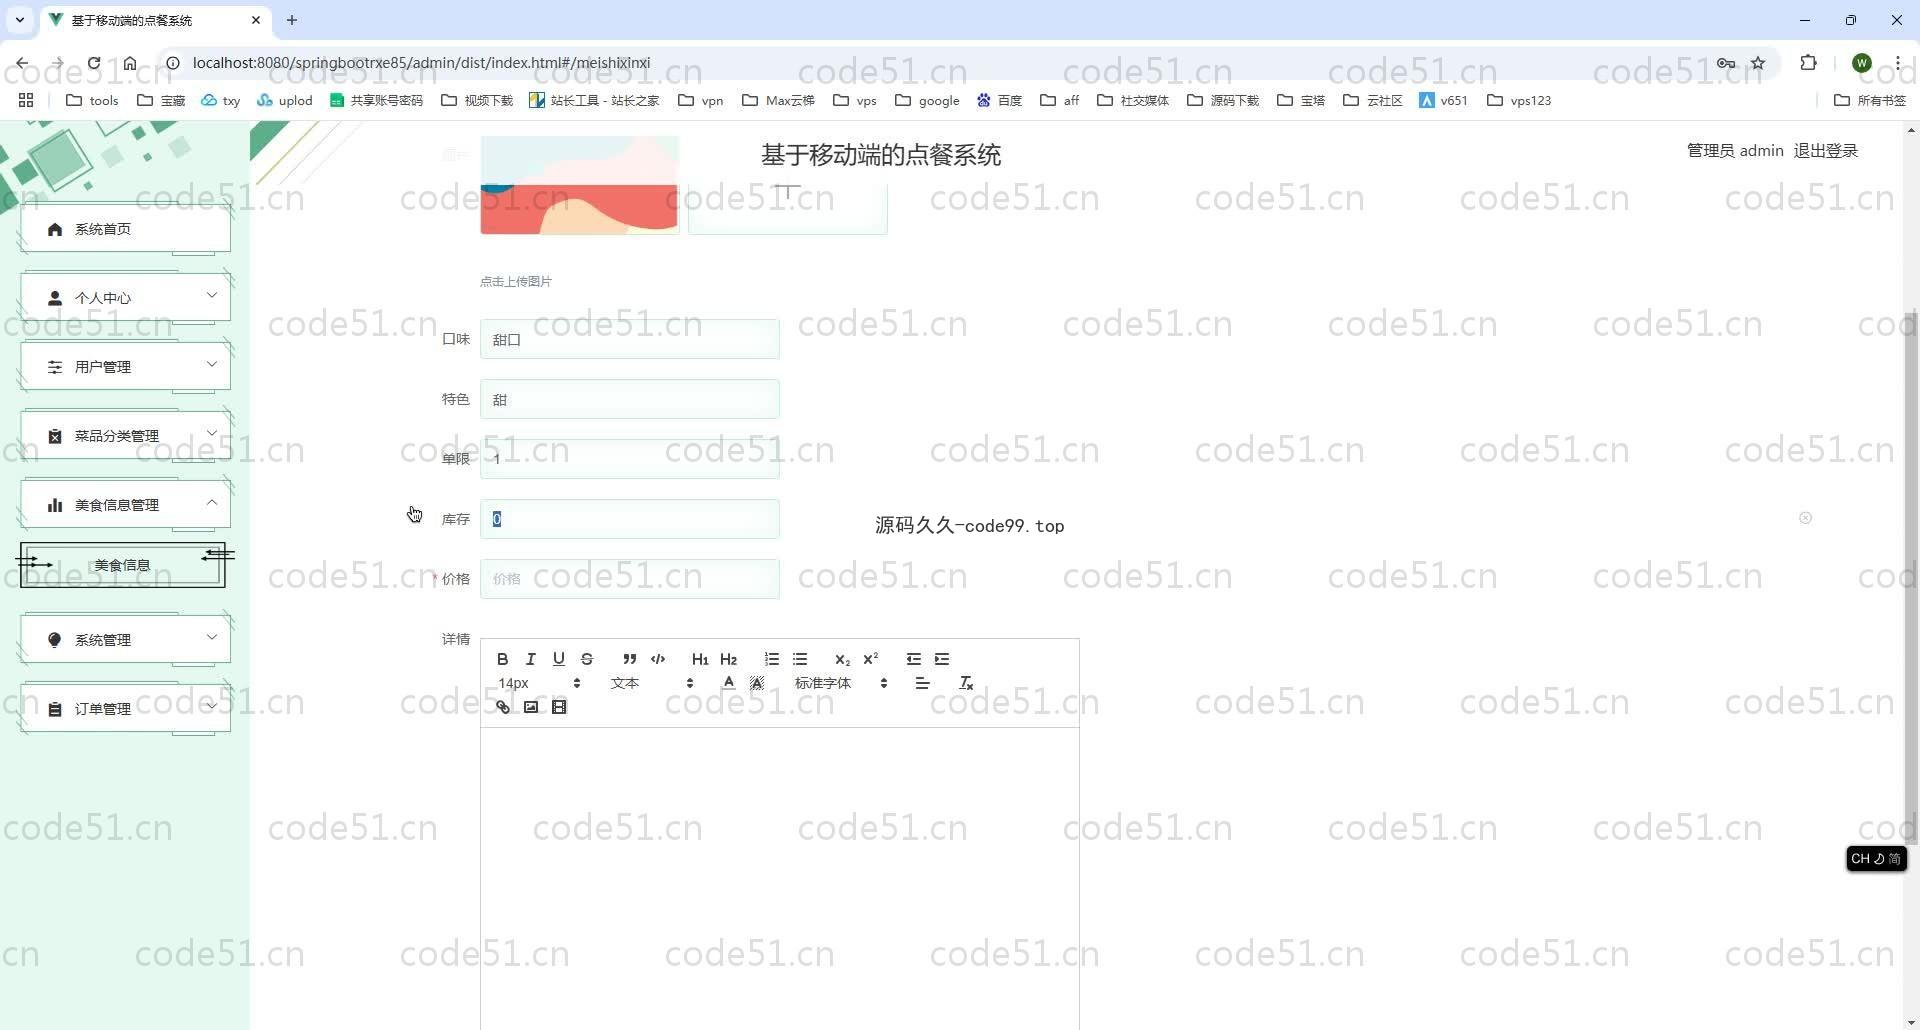Screen dimensions: 1920x1030
Task: Apply Heading 2 style
Action: tap(728, 659)
